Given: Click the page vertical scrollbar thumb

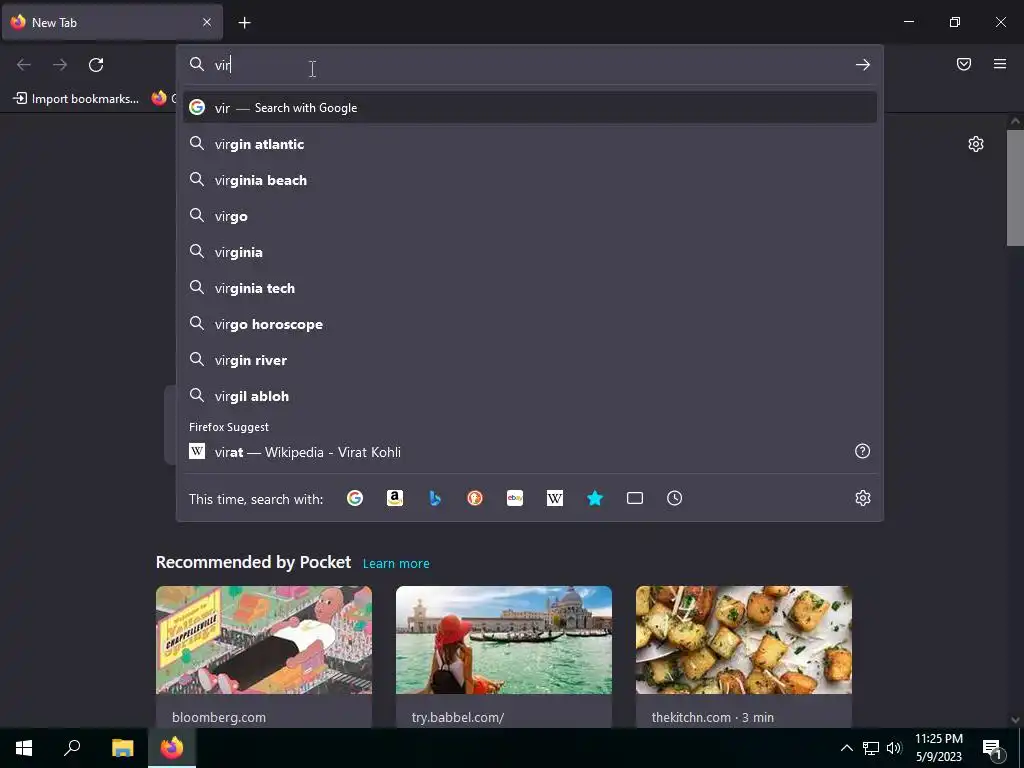Looking at the screenshot, I should tap(1015, 187).
